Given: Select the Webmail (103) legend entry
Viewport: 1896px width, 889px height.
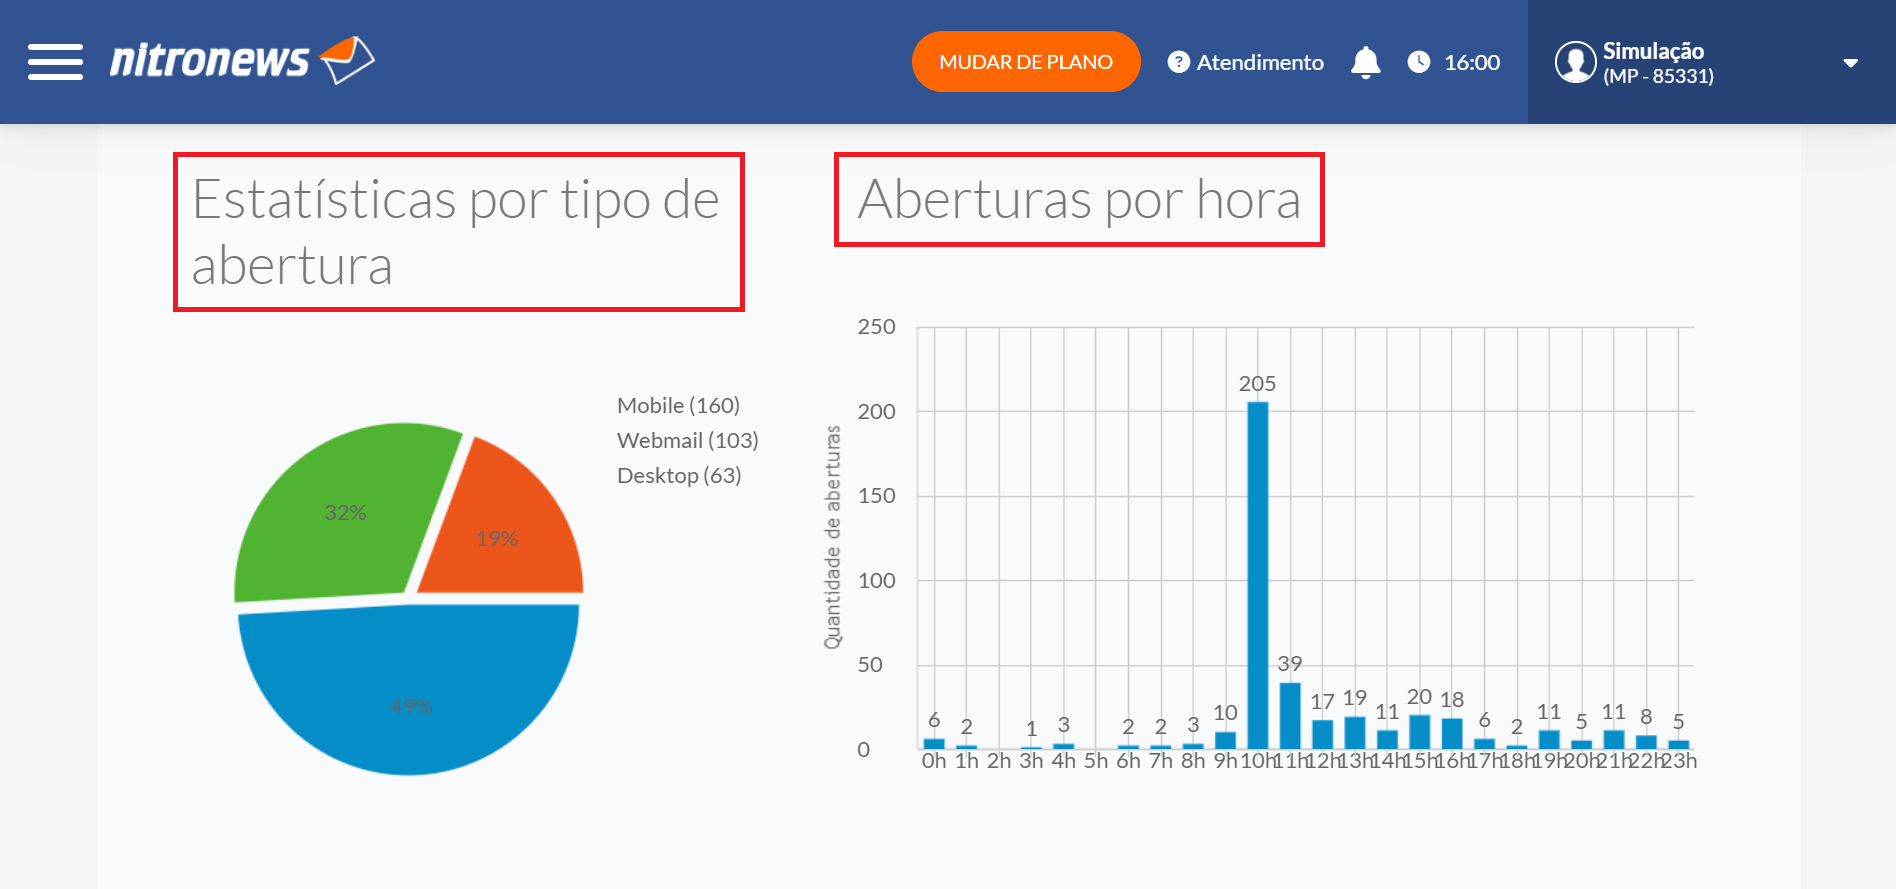Looking at the screenshot, I should pos(687,440).
